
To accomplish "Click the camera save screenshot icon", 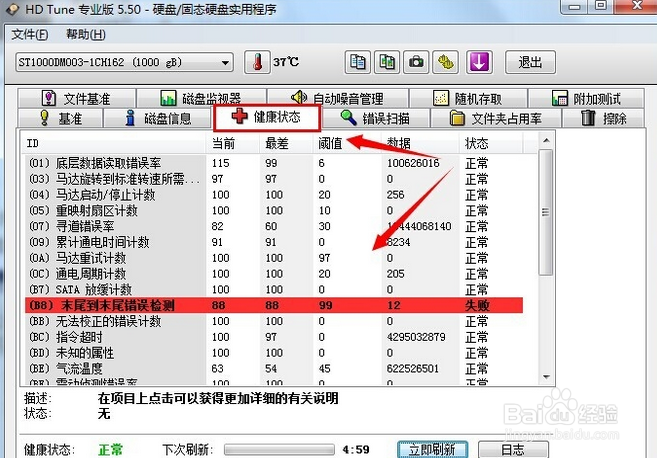I will point(416,62).
